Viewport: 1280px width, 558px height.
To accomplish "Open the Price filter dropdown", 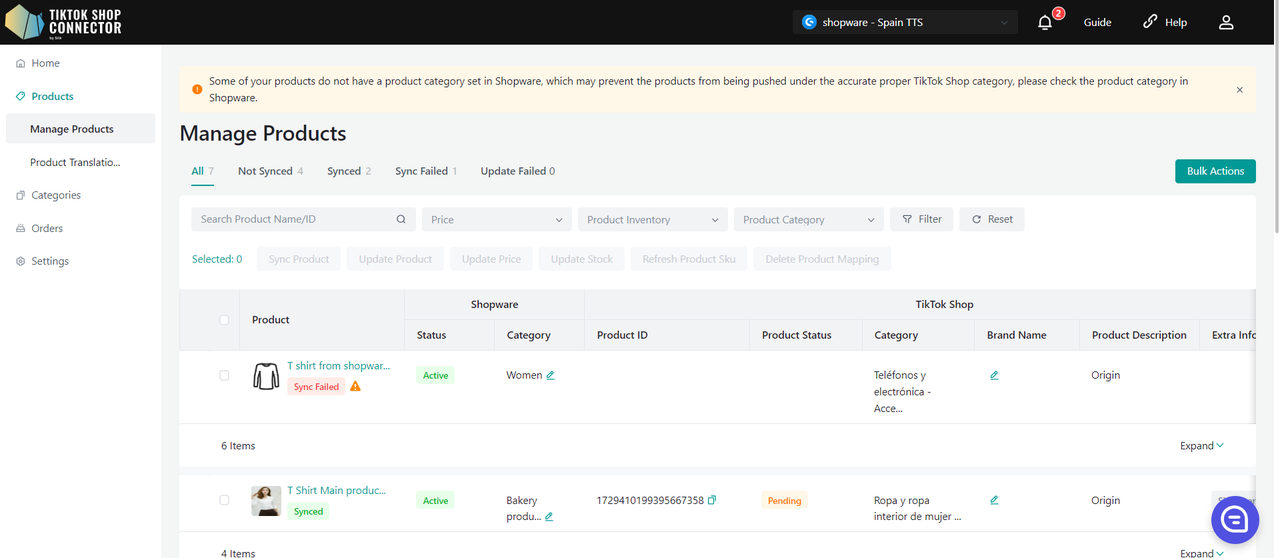I will coord(497,219).
